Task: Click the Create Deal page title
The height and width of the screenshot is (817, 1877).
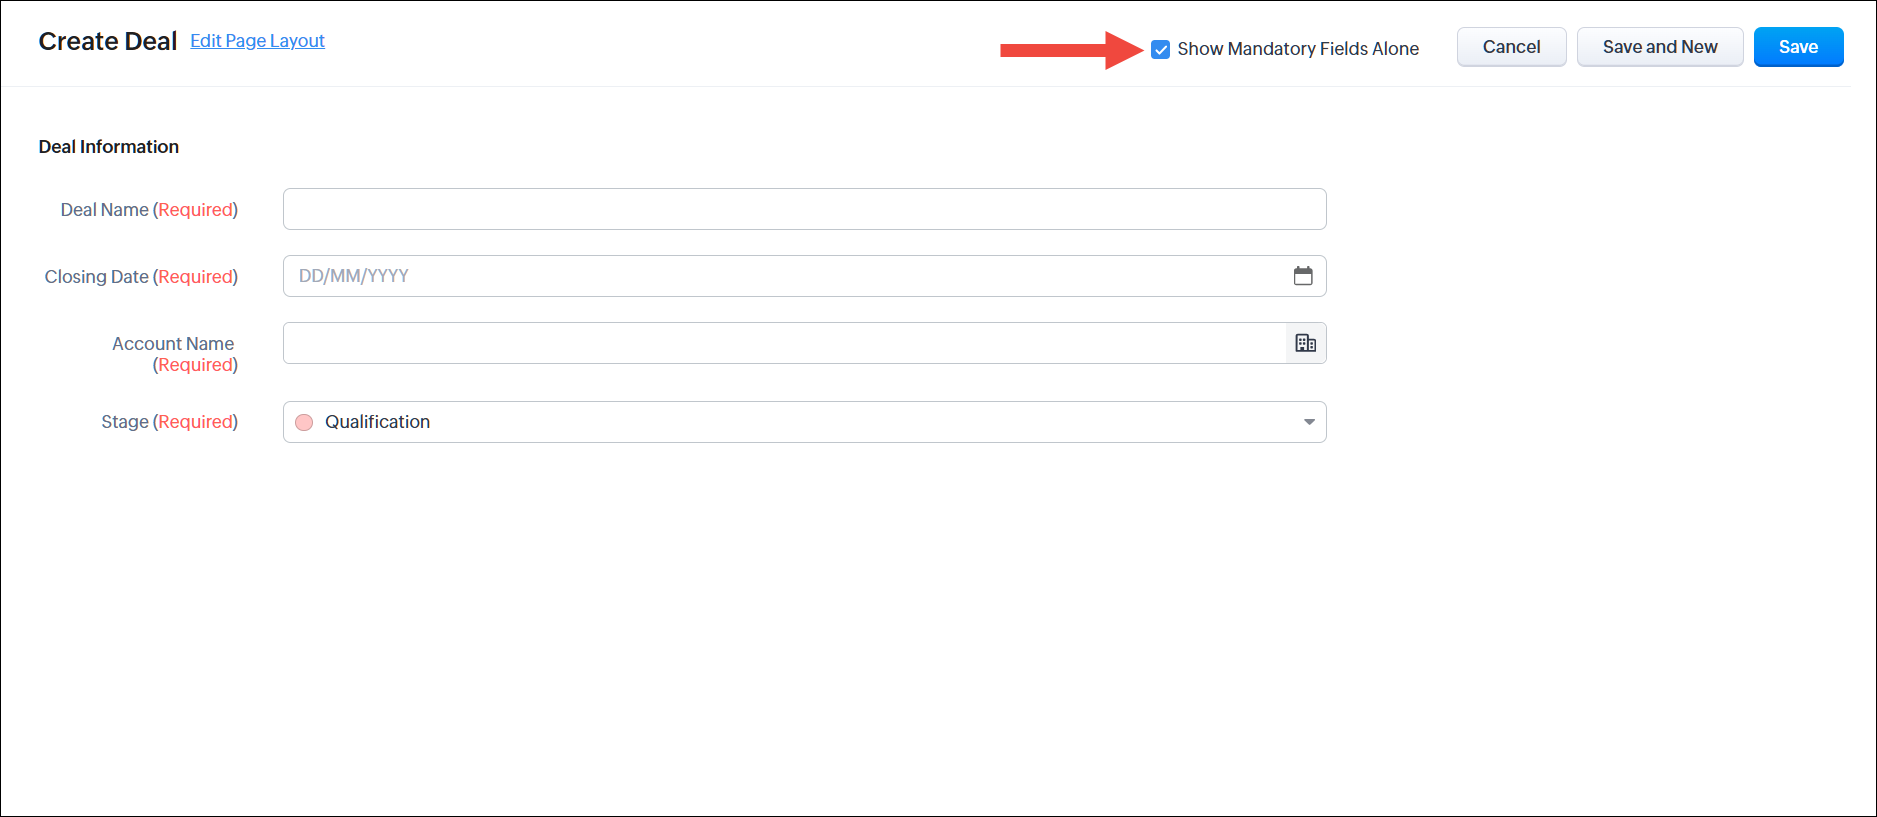Action: click(x=107, y=41)
